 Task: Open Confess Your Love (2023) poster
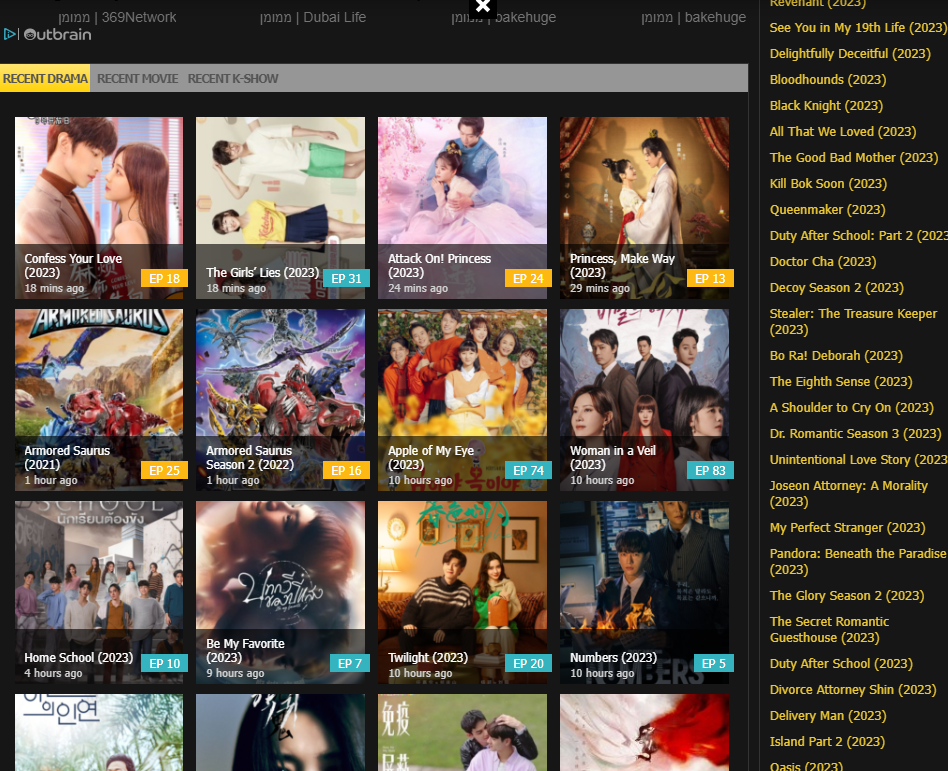click(99, 207)
